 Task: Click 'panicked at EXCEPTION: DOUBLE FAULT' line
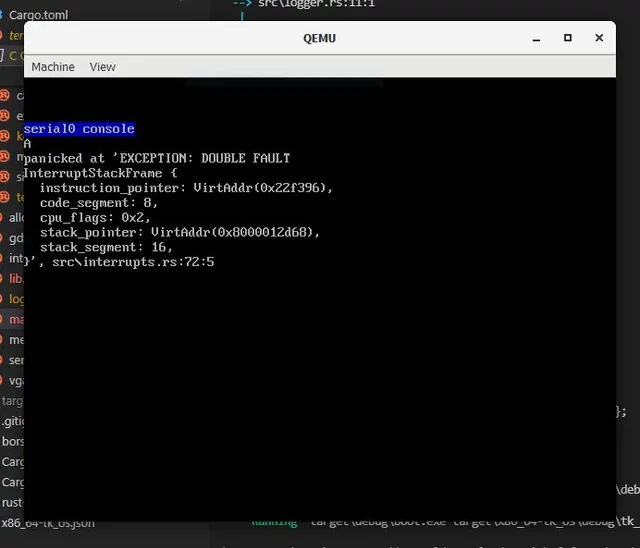click(157, 158)
